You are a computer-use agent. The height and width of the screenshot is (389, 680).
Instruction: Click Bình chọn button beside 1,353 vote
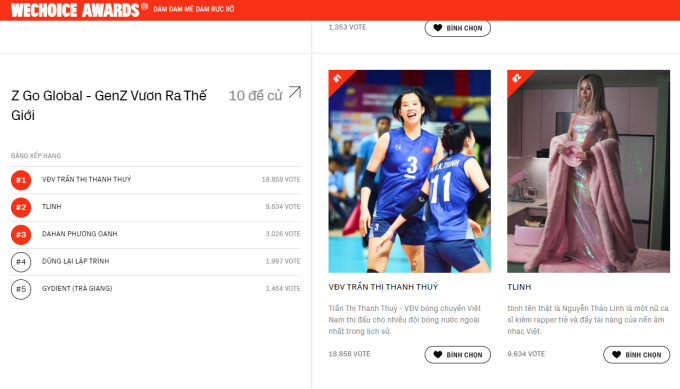(x=458, y=28)
